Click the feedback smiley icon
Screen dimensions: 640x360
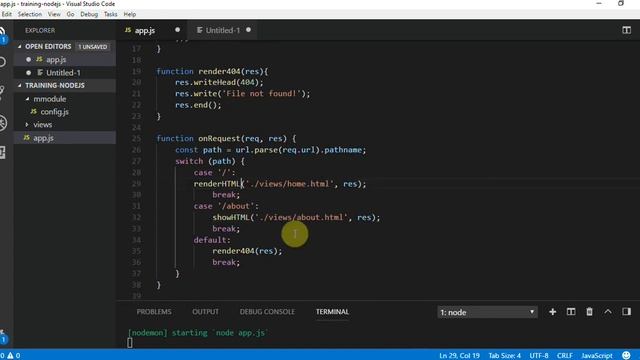[x=626, y=356]
